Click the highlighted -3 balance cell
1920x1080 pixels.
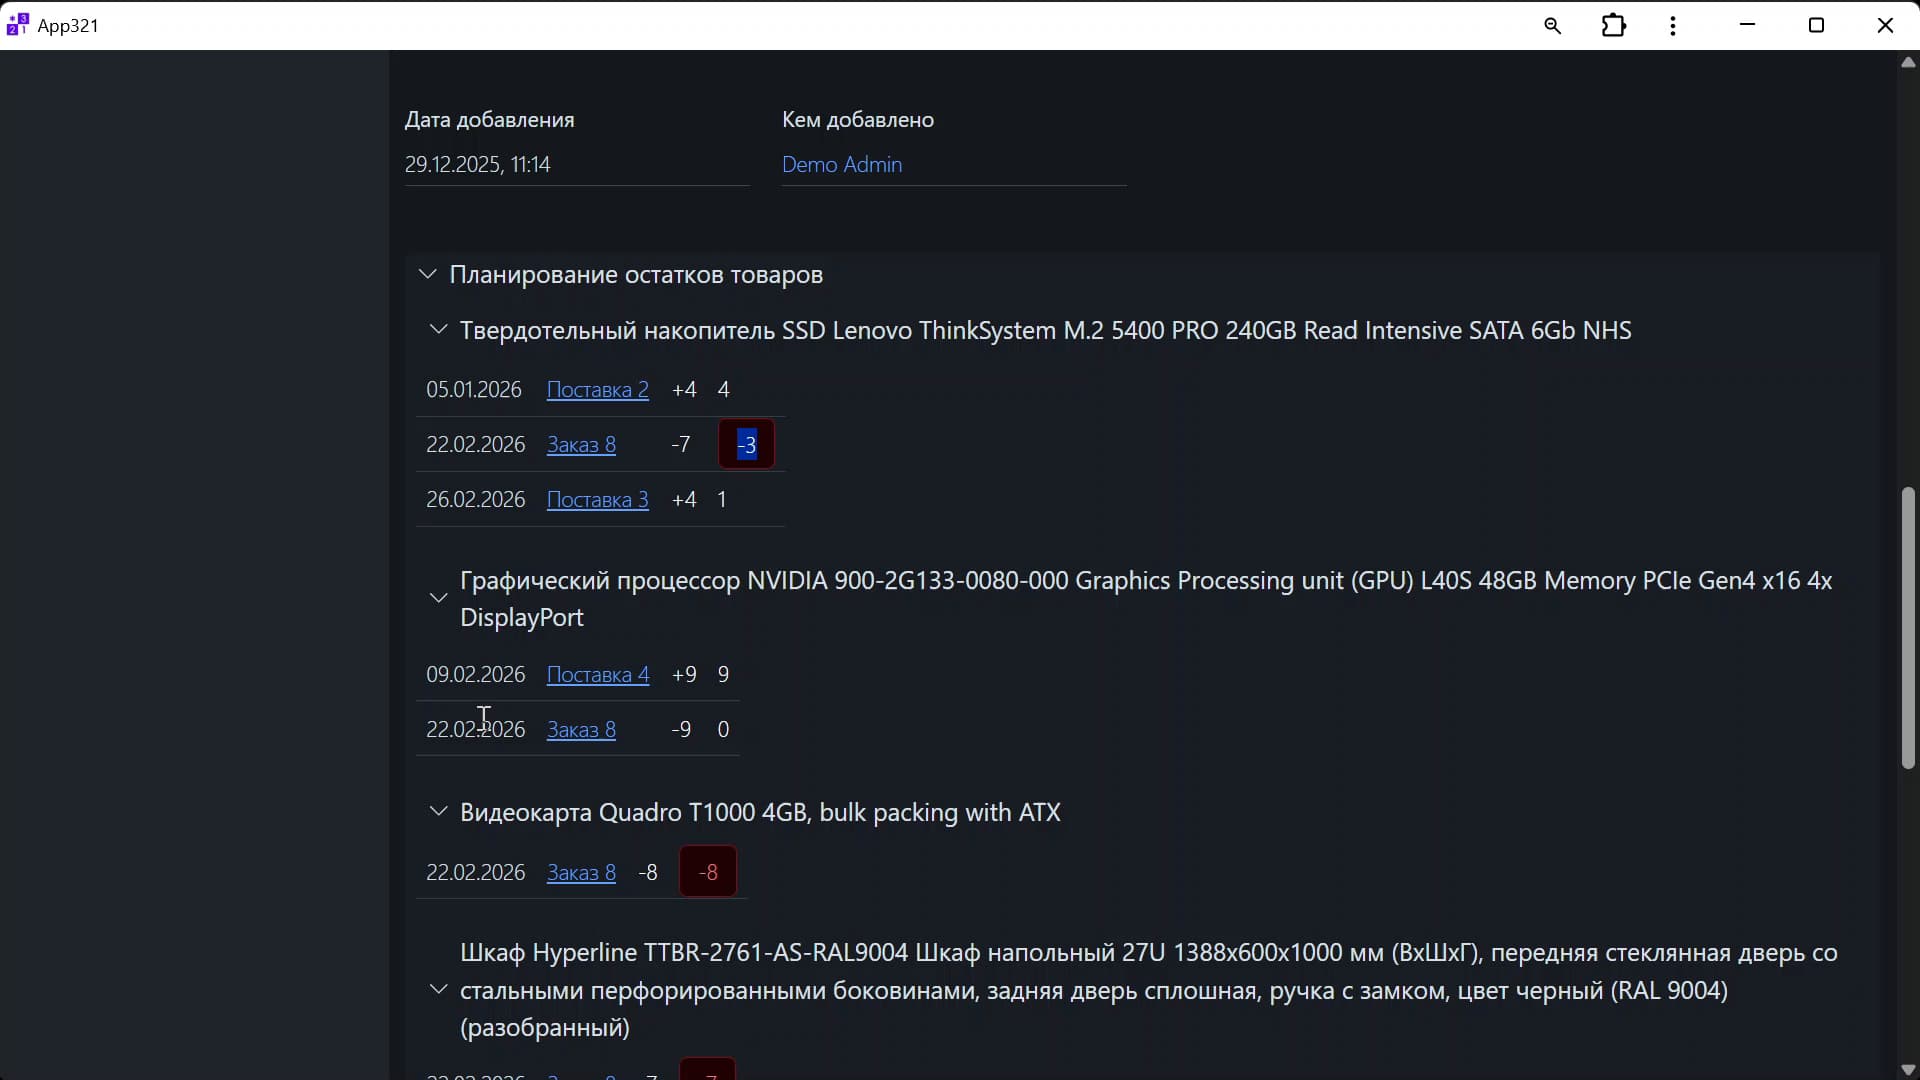click(747, 445)
